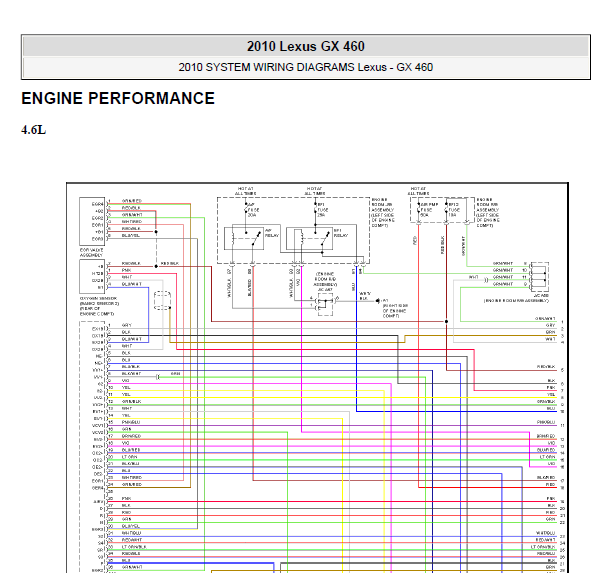
Task: Click the A1 ground point symbol
Action: click(378, 301)
